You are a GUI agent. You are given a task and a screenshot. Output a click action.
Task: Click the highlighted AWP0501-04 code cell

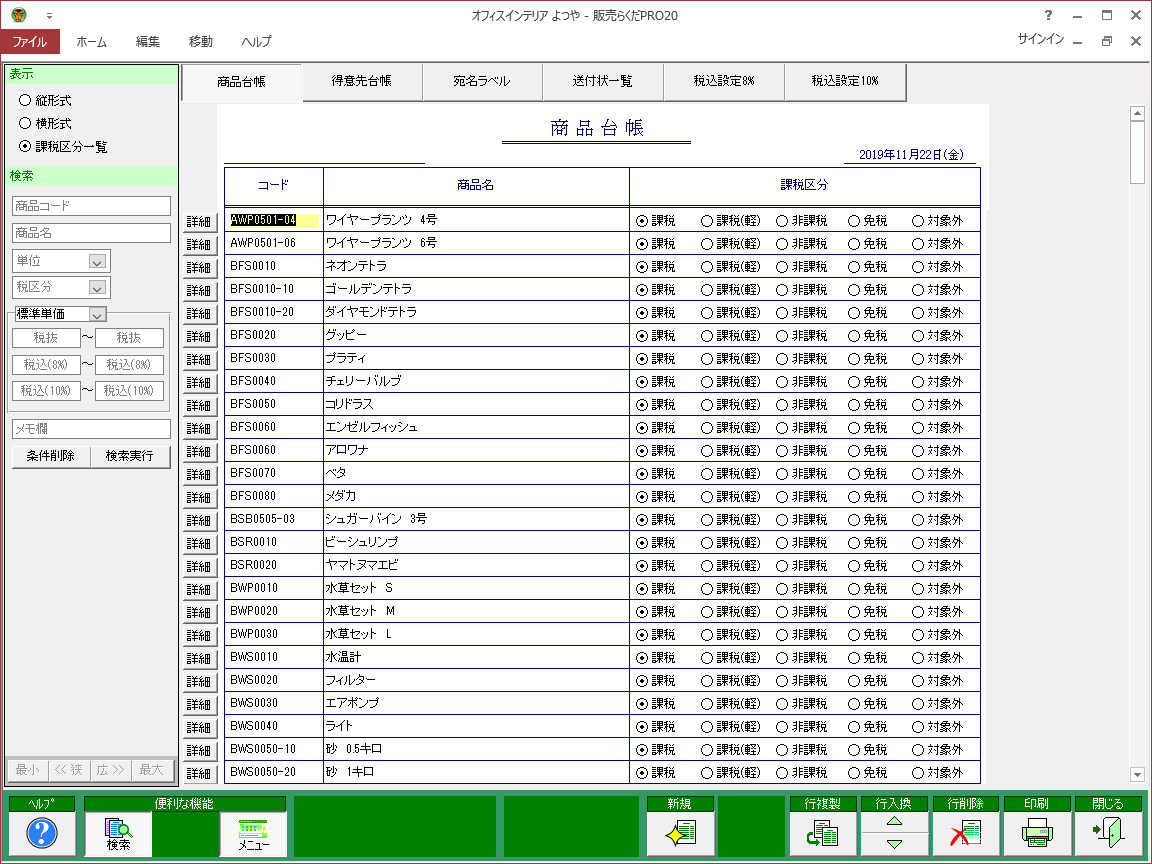coord(273,220)
